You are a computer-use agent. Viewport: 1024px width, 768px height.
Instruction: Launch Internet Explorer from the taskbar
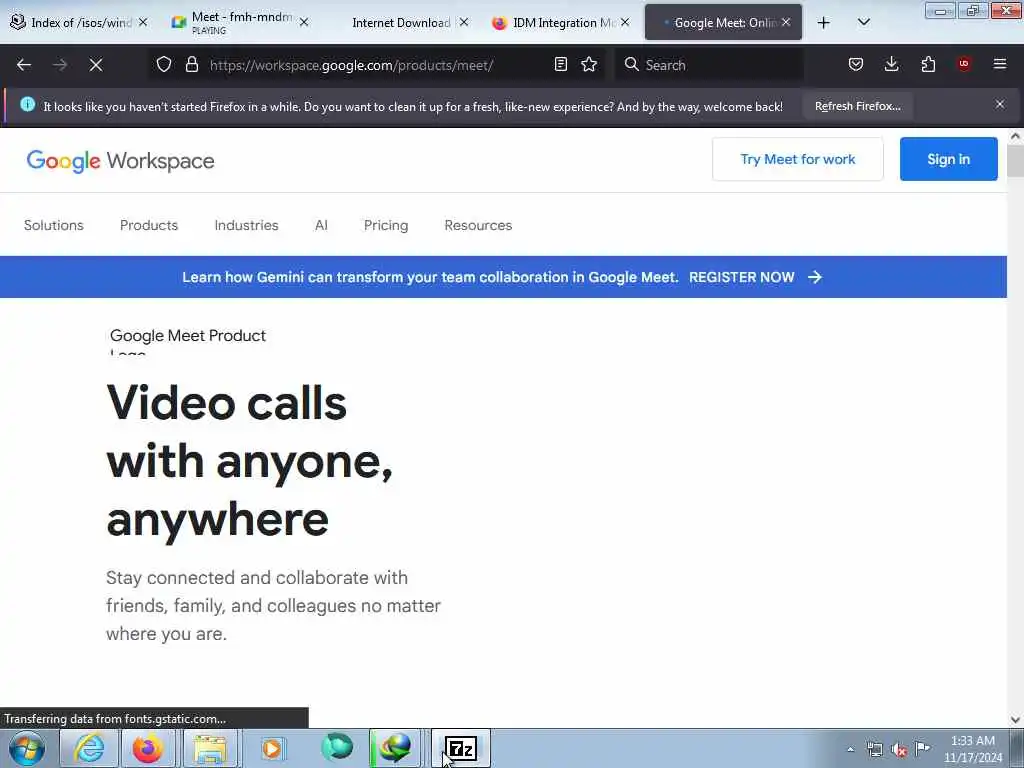[89, 748]
